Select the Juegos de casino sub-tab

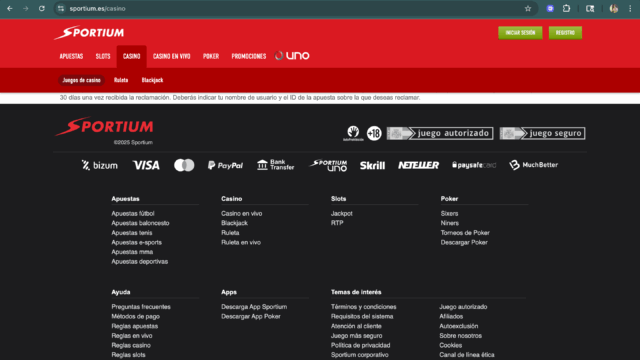tap(82, 80)
